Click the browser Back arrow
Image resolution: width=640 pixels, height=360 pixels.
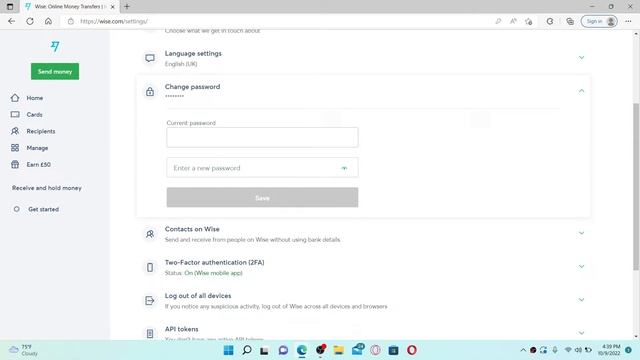point(11,21)
